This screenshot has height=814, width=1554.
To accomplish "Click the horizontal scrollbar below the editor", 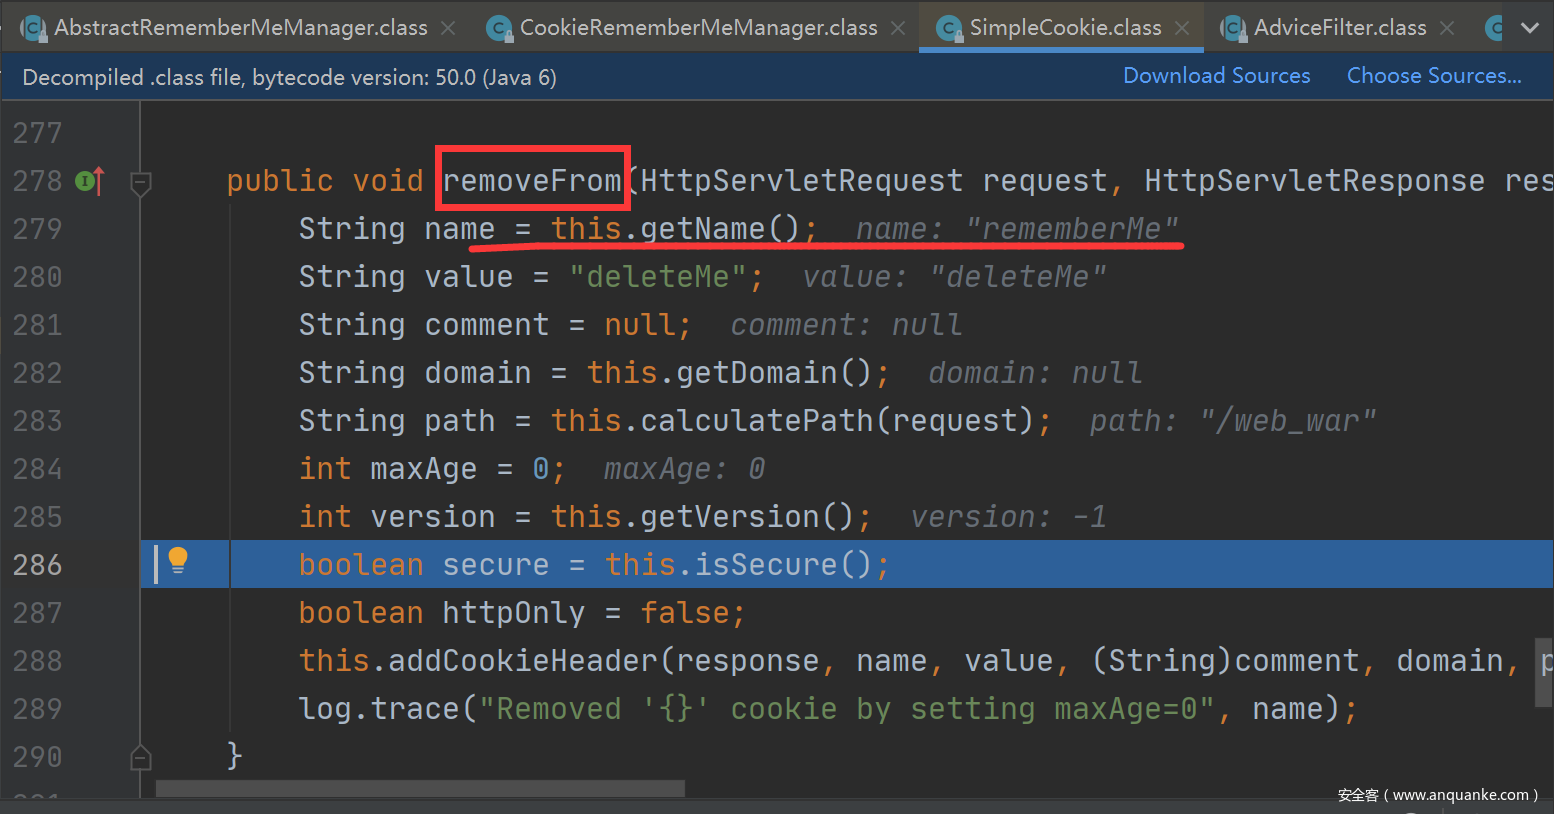I will (x=420, y=789).
